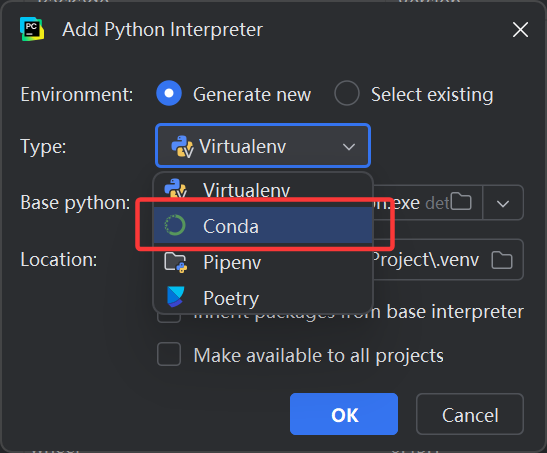Enable Make available to all projects checkbox
Screen dimensions: 547x453
point(169,354)
